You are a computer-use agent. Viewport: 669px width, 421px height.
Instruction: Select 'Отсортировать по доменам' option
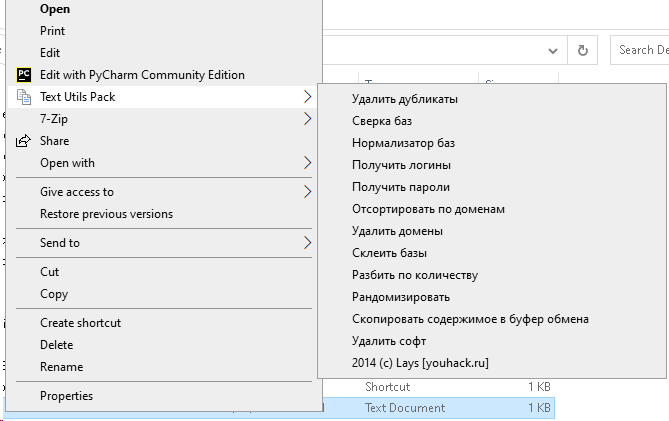428,209
